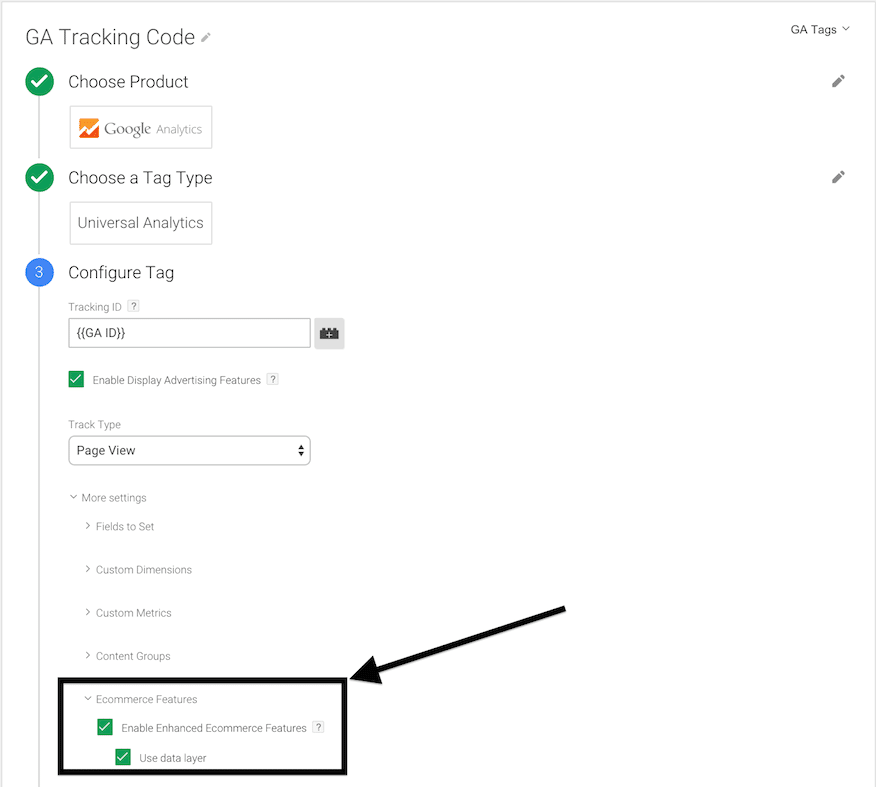Click pencil icon beside GA Tracking Code title
Screen dimensions: 876x787
206,37
